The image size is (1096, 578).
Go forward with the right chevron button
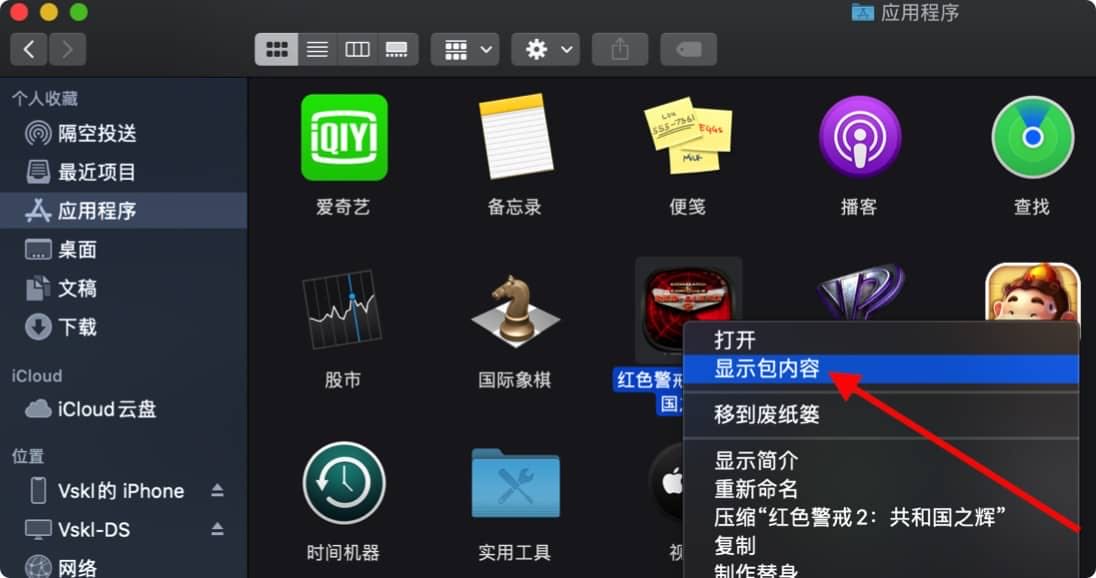coord(67,50)
